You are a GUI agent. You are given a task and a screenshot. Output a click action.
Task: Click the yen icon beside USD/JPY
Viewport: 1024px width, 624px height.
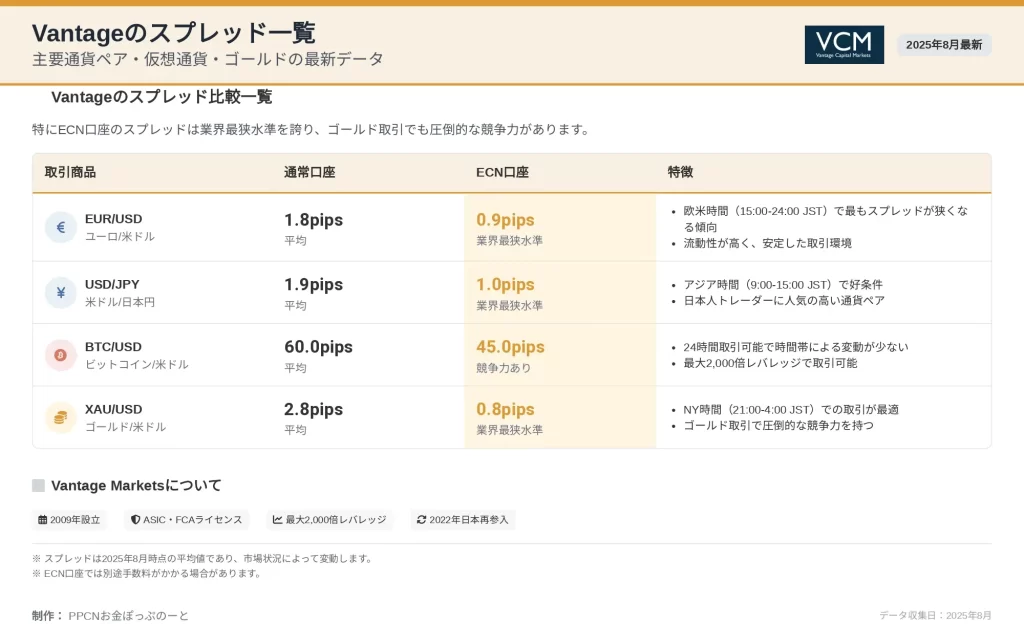(61, 292)
